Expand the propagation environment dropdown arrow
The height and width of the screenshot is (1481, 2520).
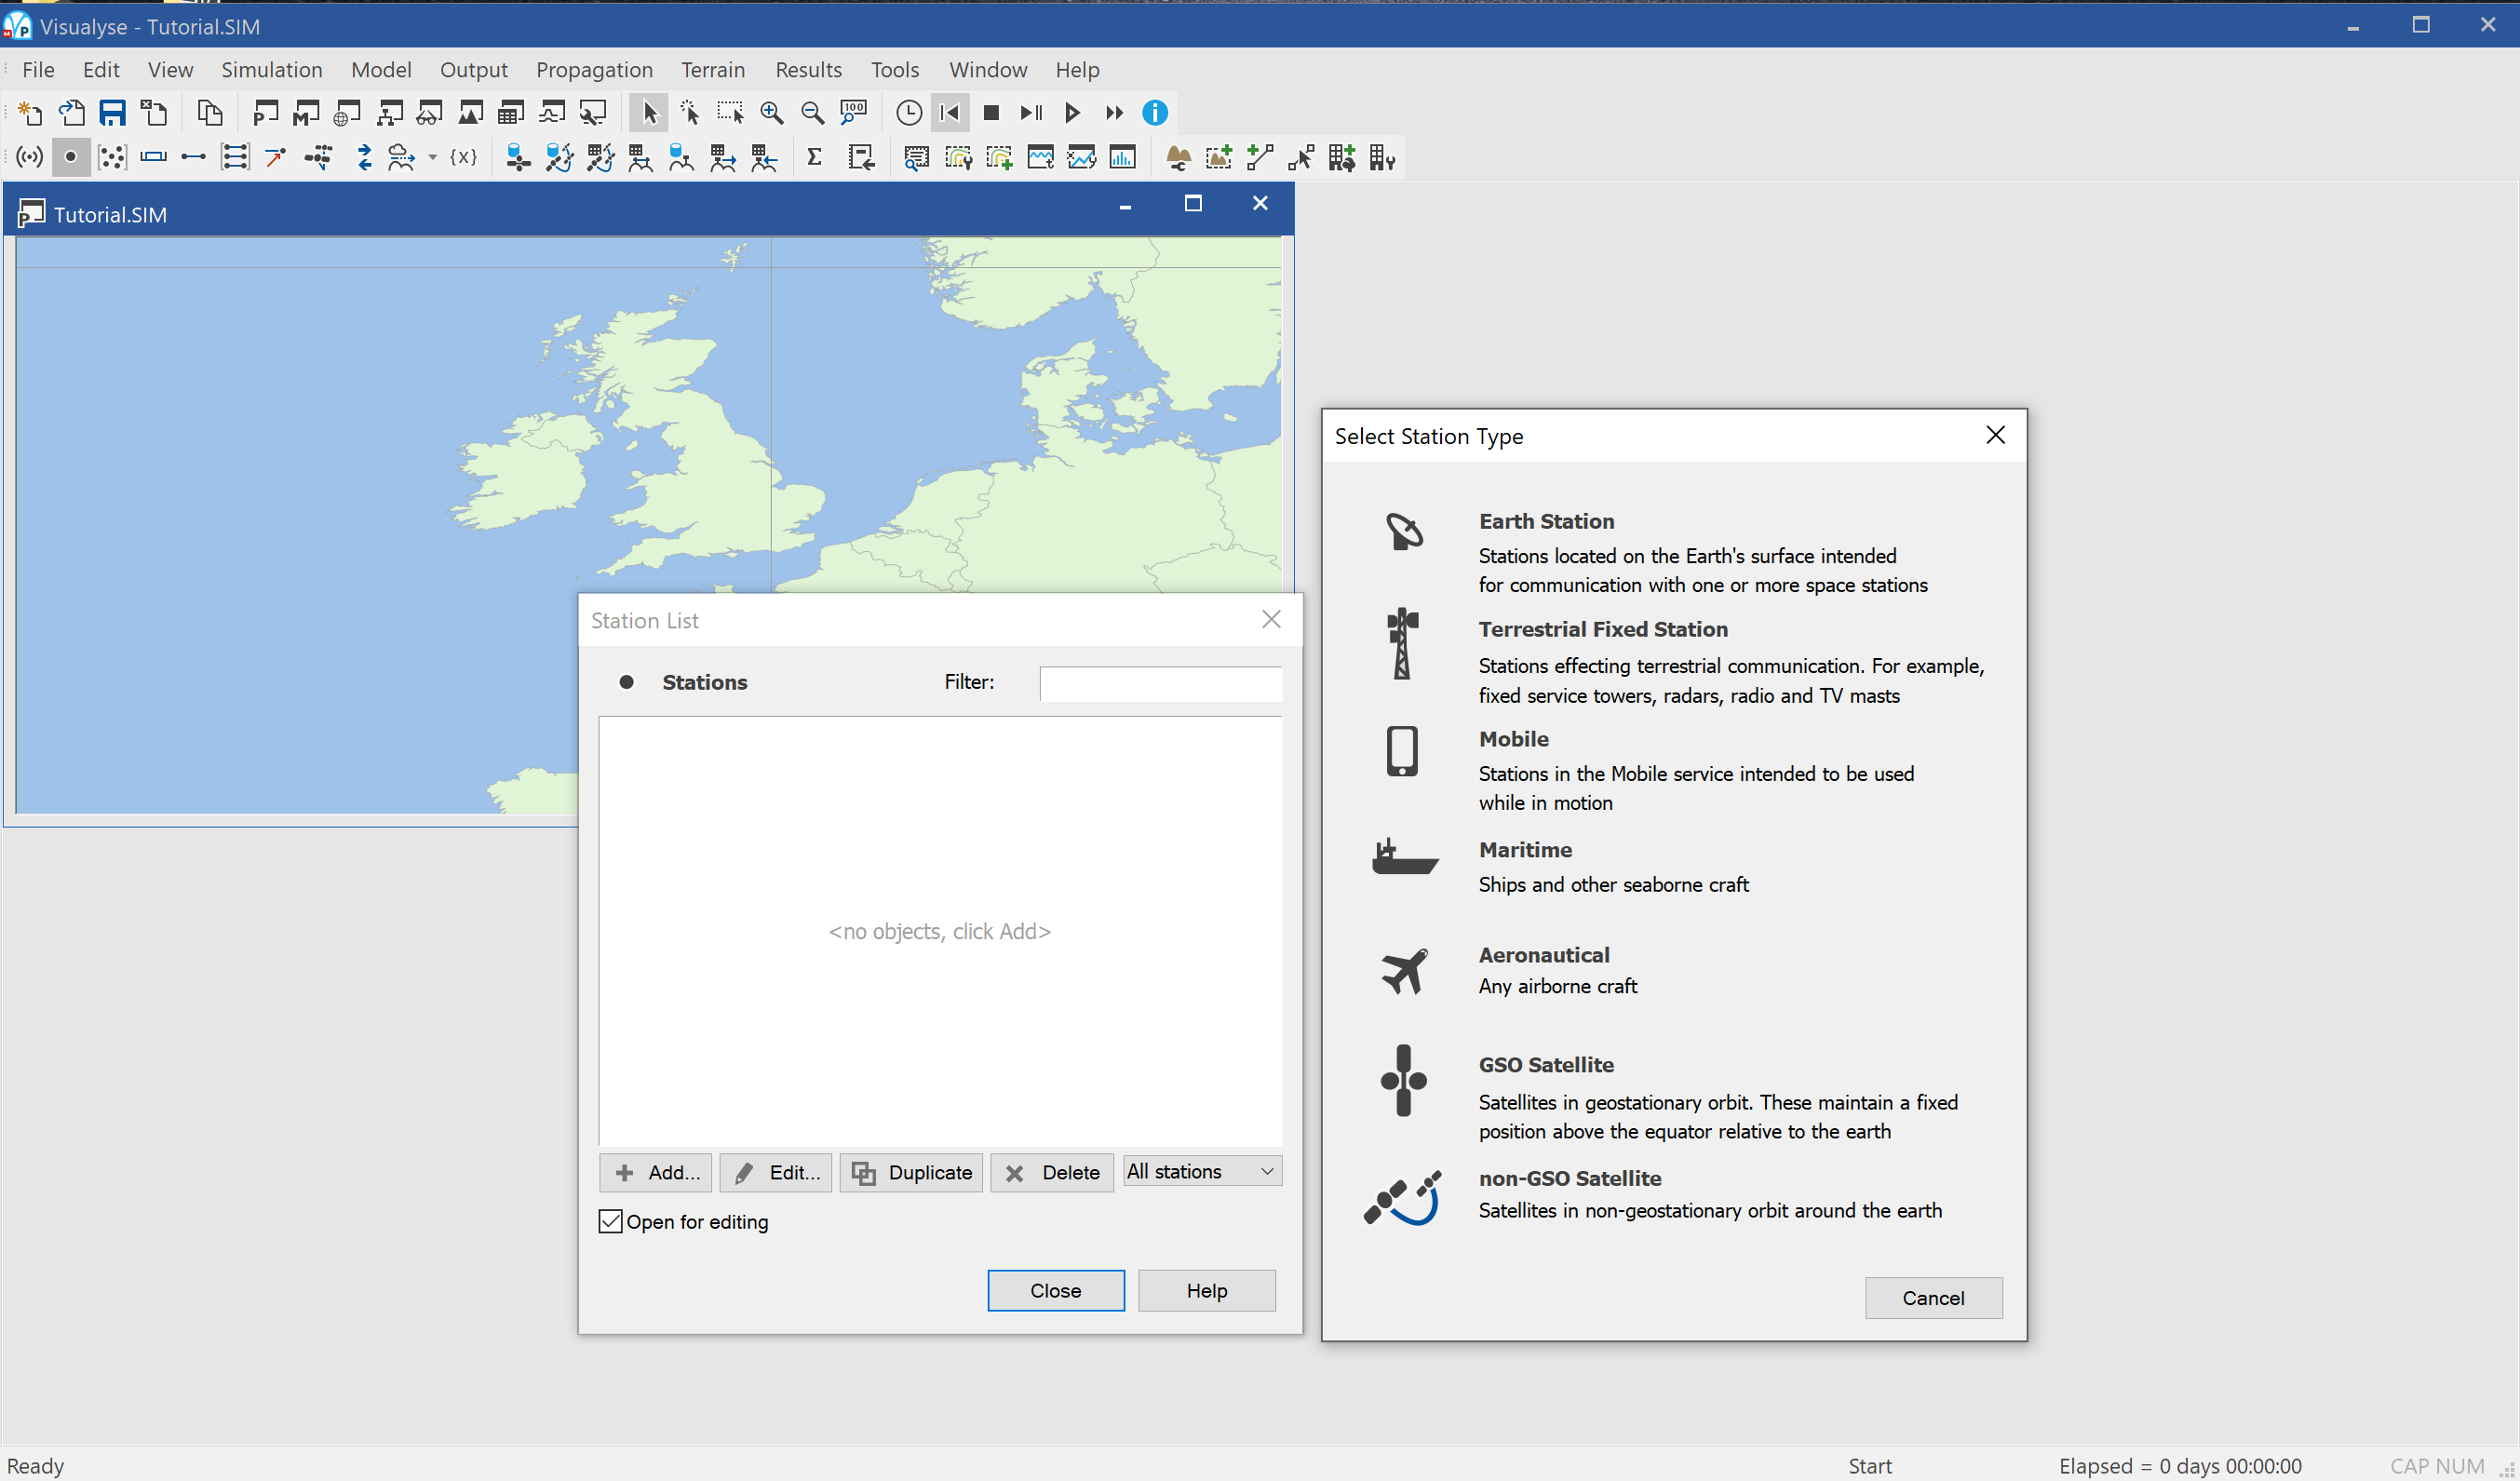click(x=433, y=157)
